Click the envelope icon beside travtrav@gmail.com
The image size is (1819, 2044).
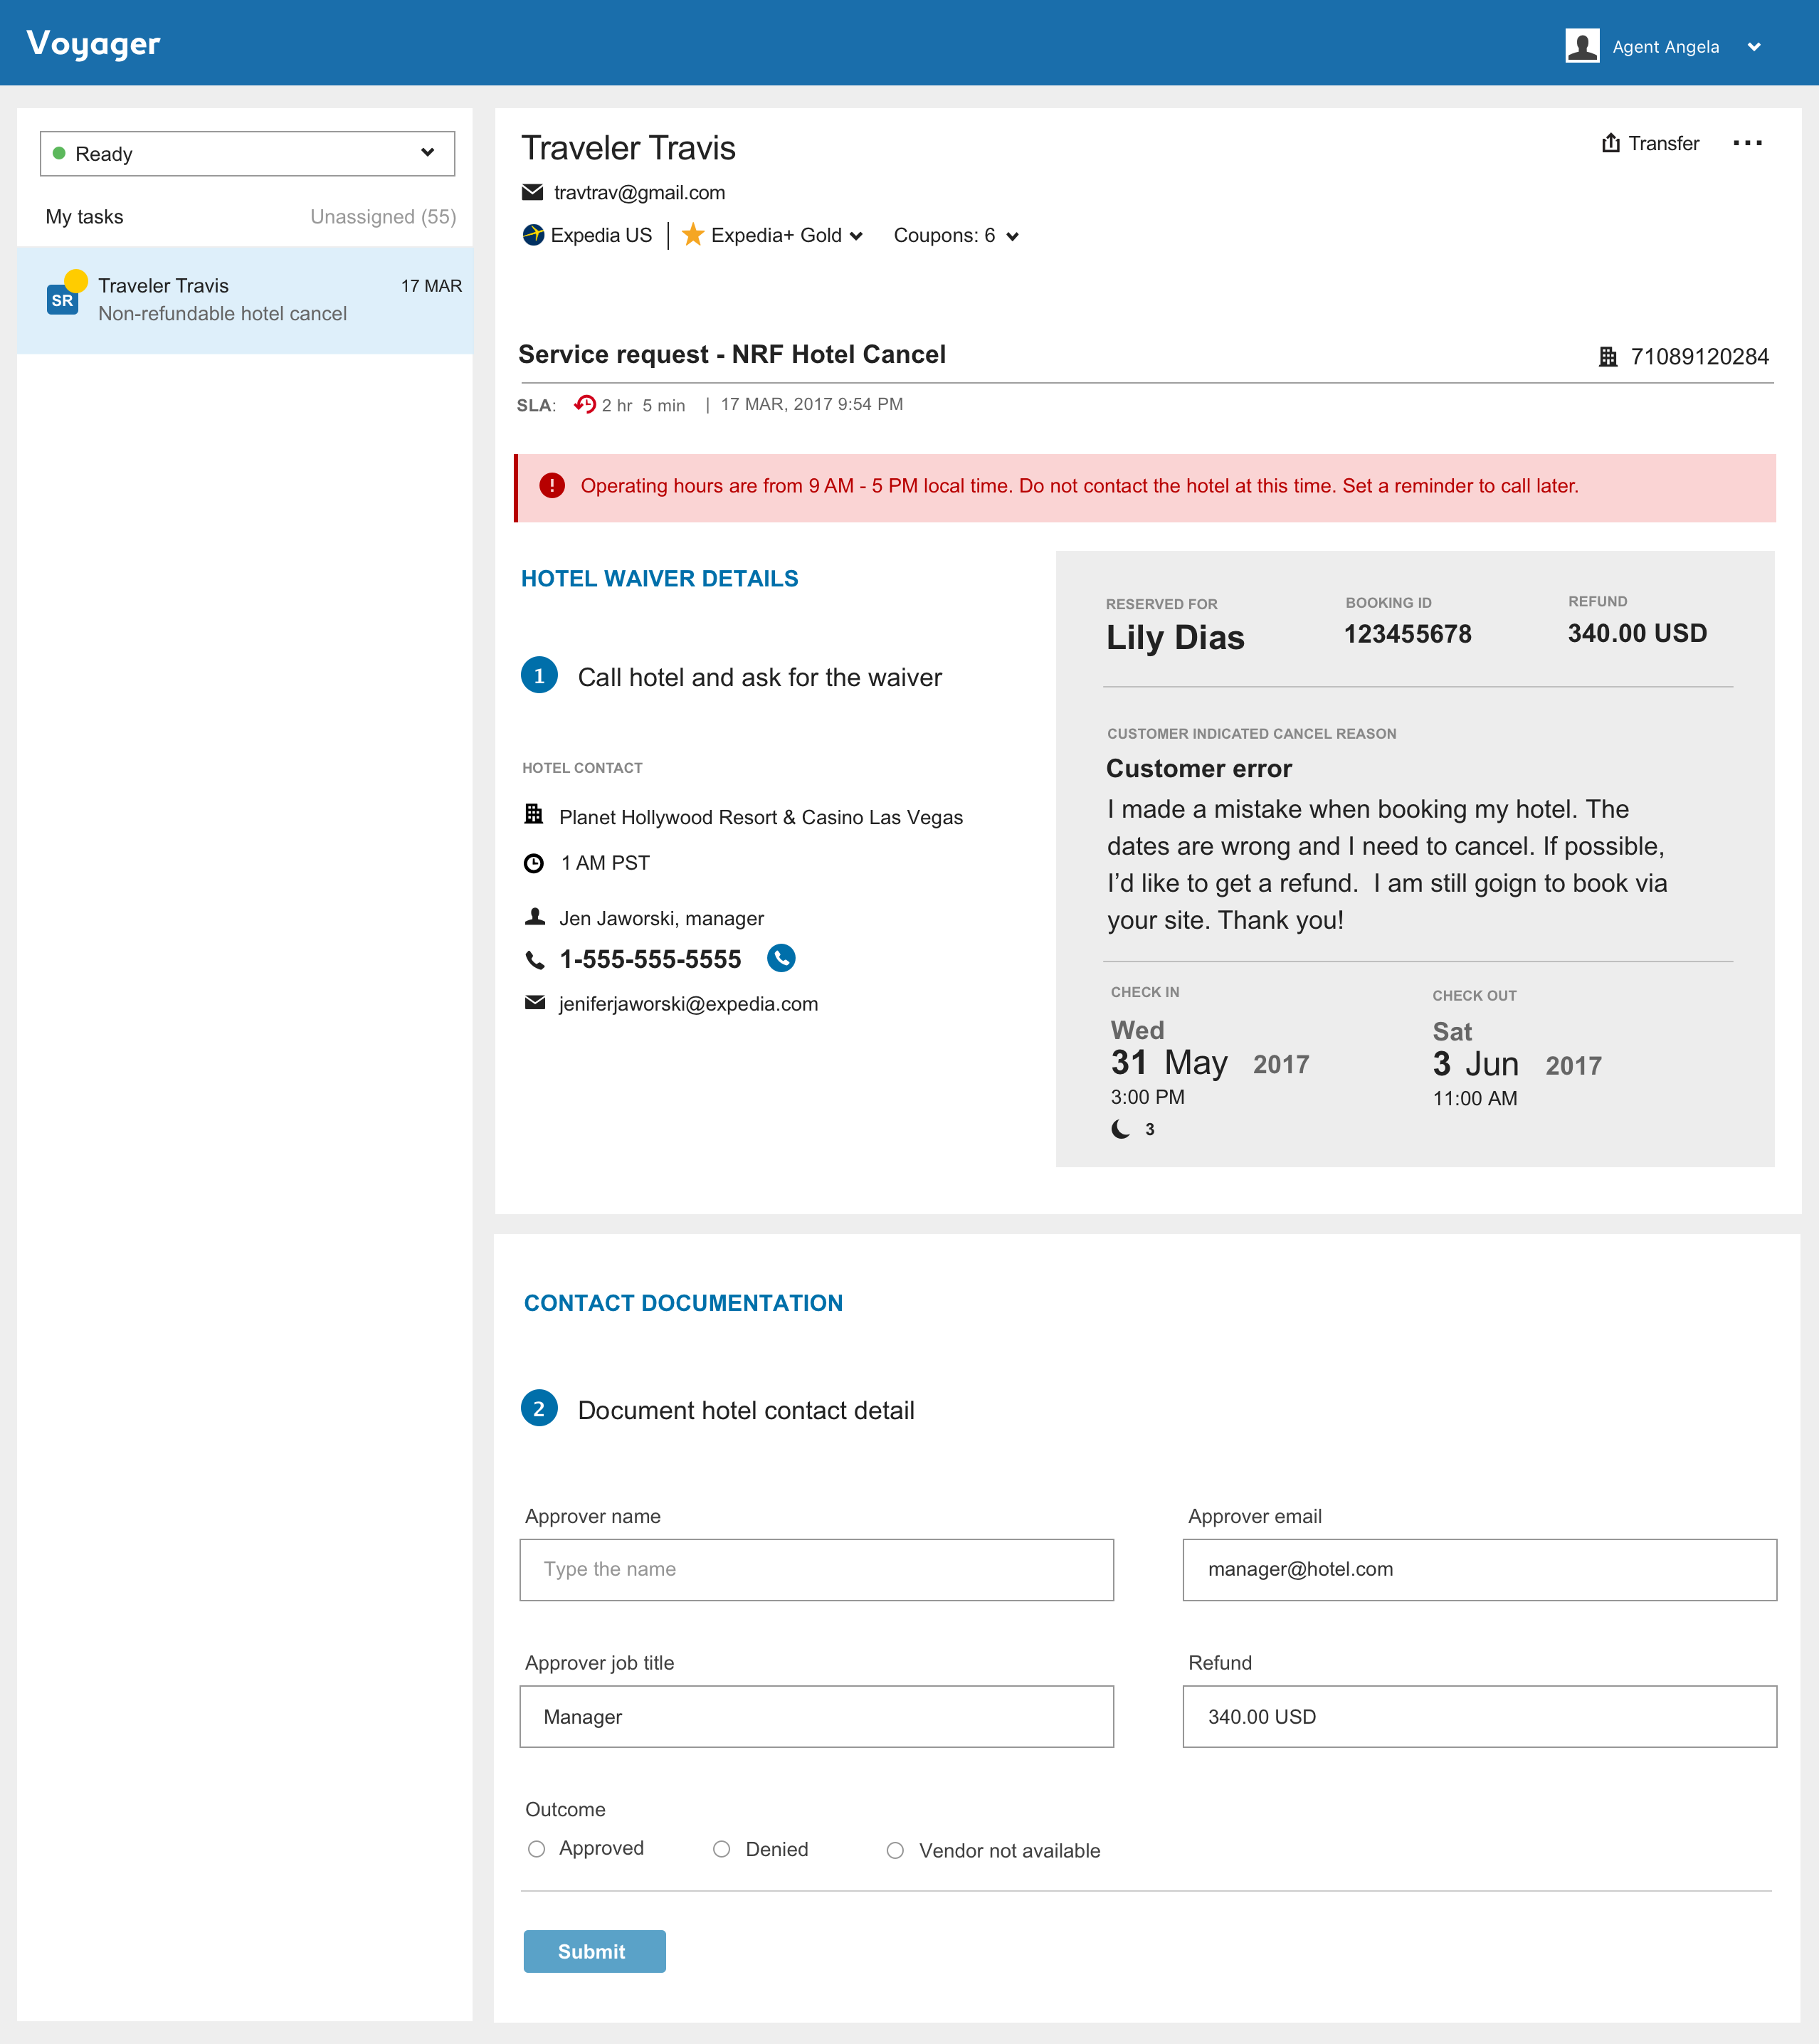point(533,192)
